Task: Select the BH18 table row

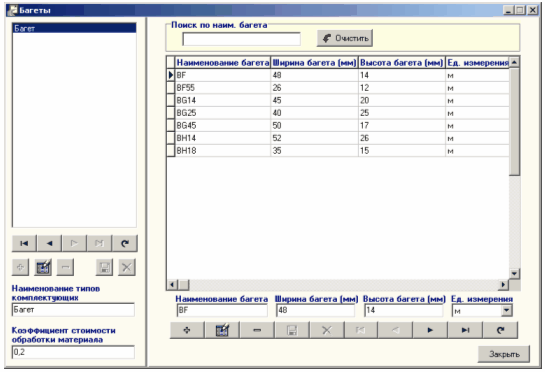Action: pyautogui.click(x=338, y=151)
